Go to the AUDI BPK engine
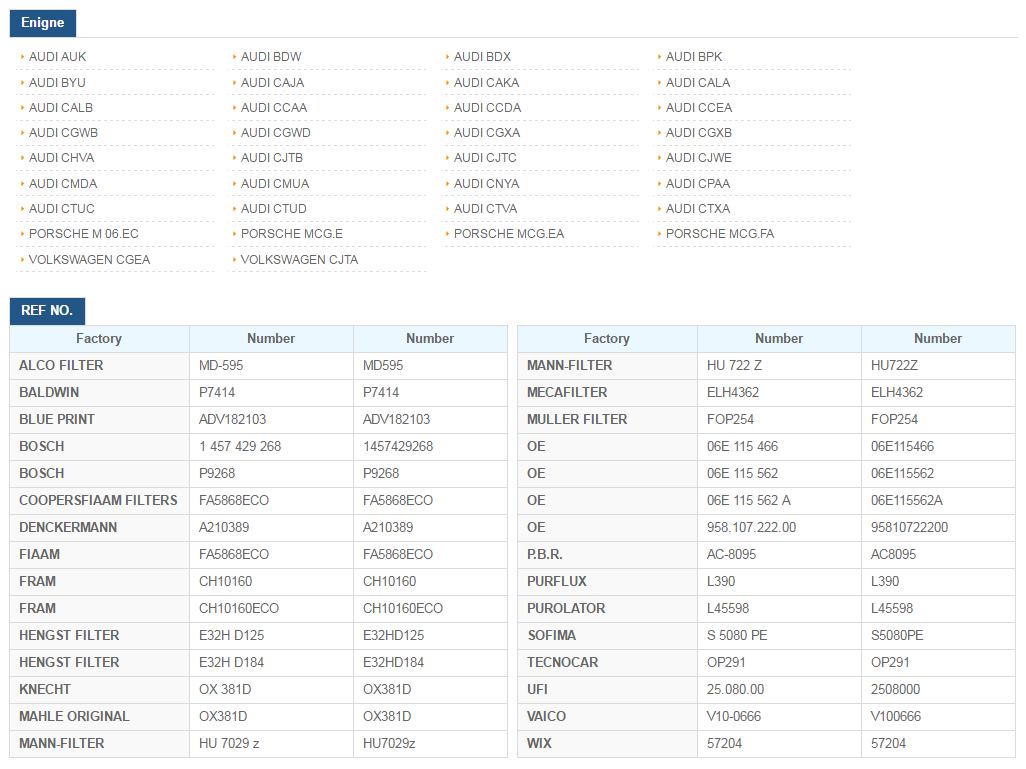 click(x=694, y=57)
